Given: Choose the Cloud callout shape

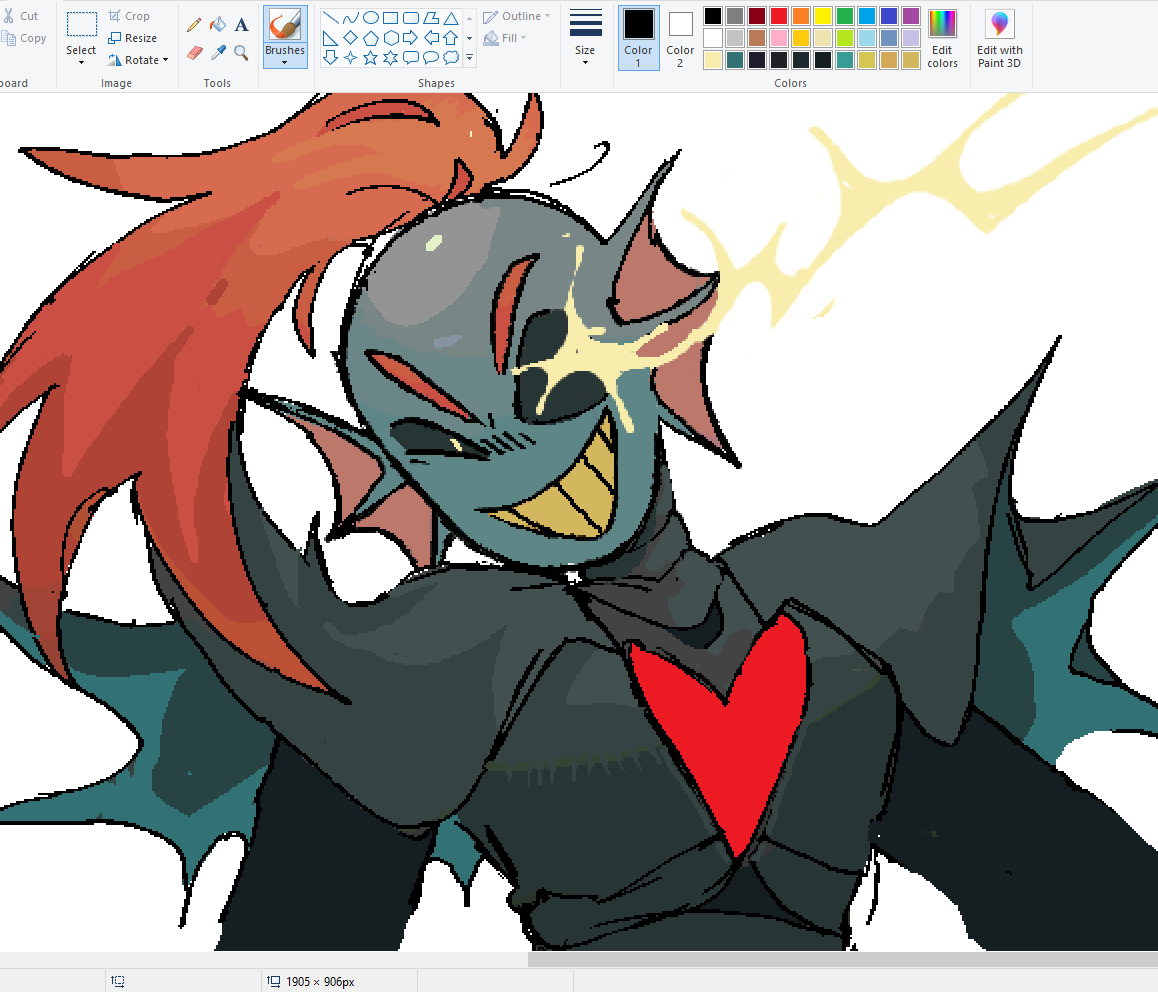Looking at the screenshot, I should click(x=450, y=58).
